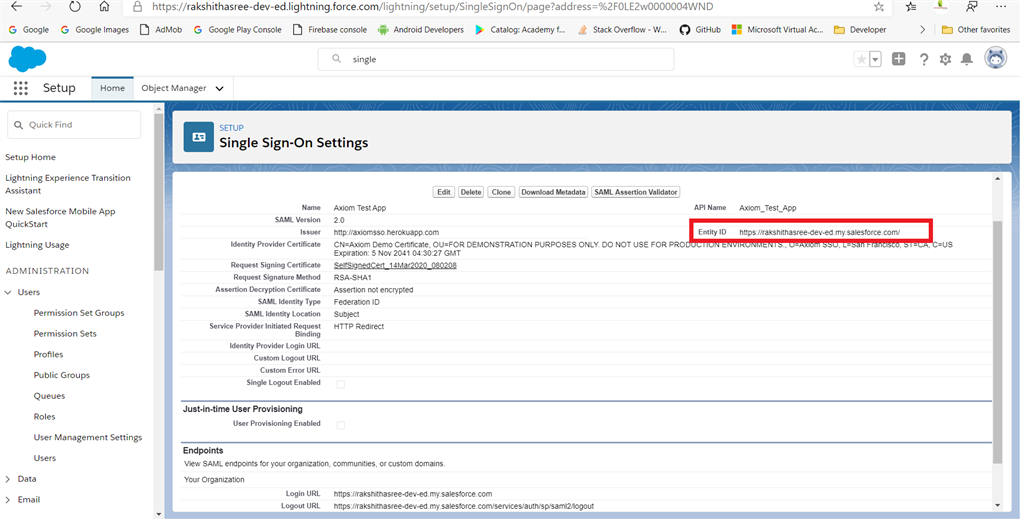Bookmark this page with the star

click(878, 7)
